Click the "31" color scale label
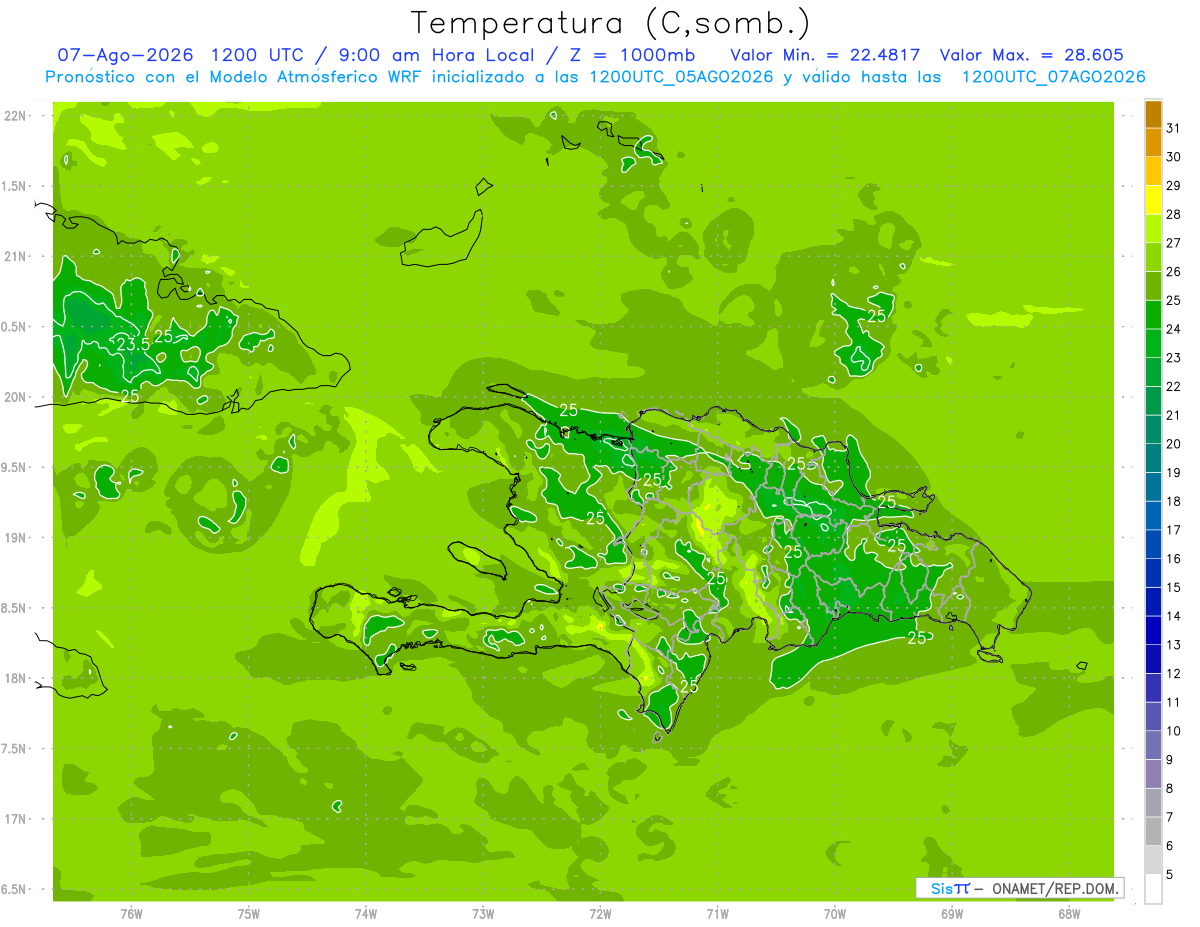1200x927 pixels. [x=1174, y=127]
